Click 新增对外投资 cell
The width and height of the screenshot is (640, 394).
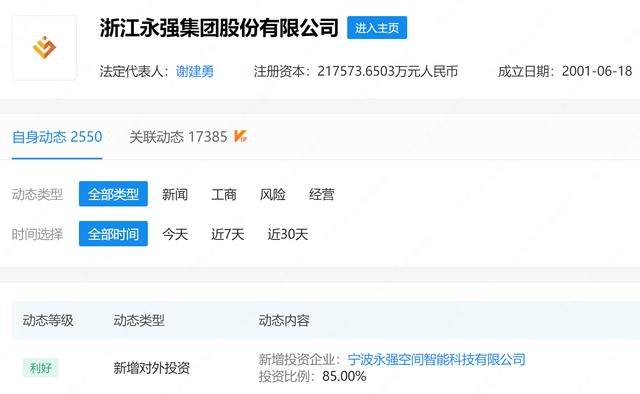(152, 368)
